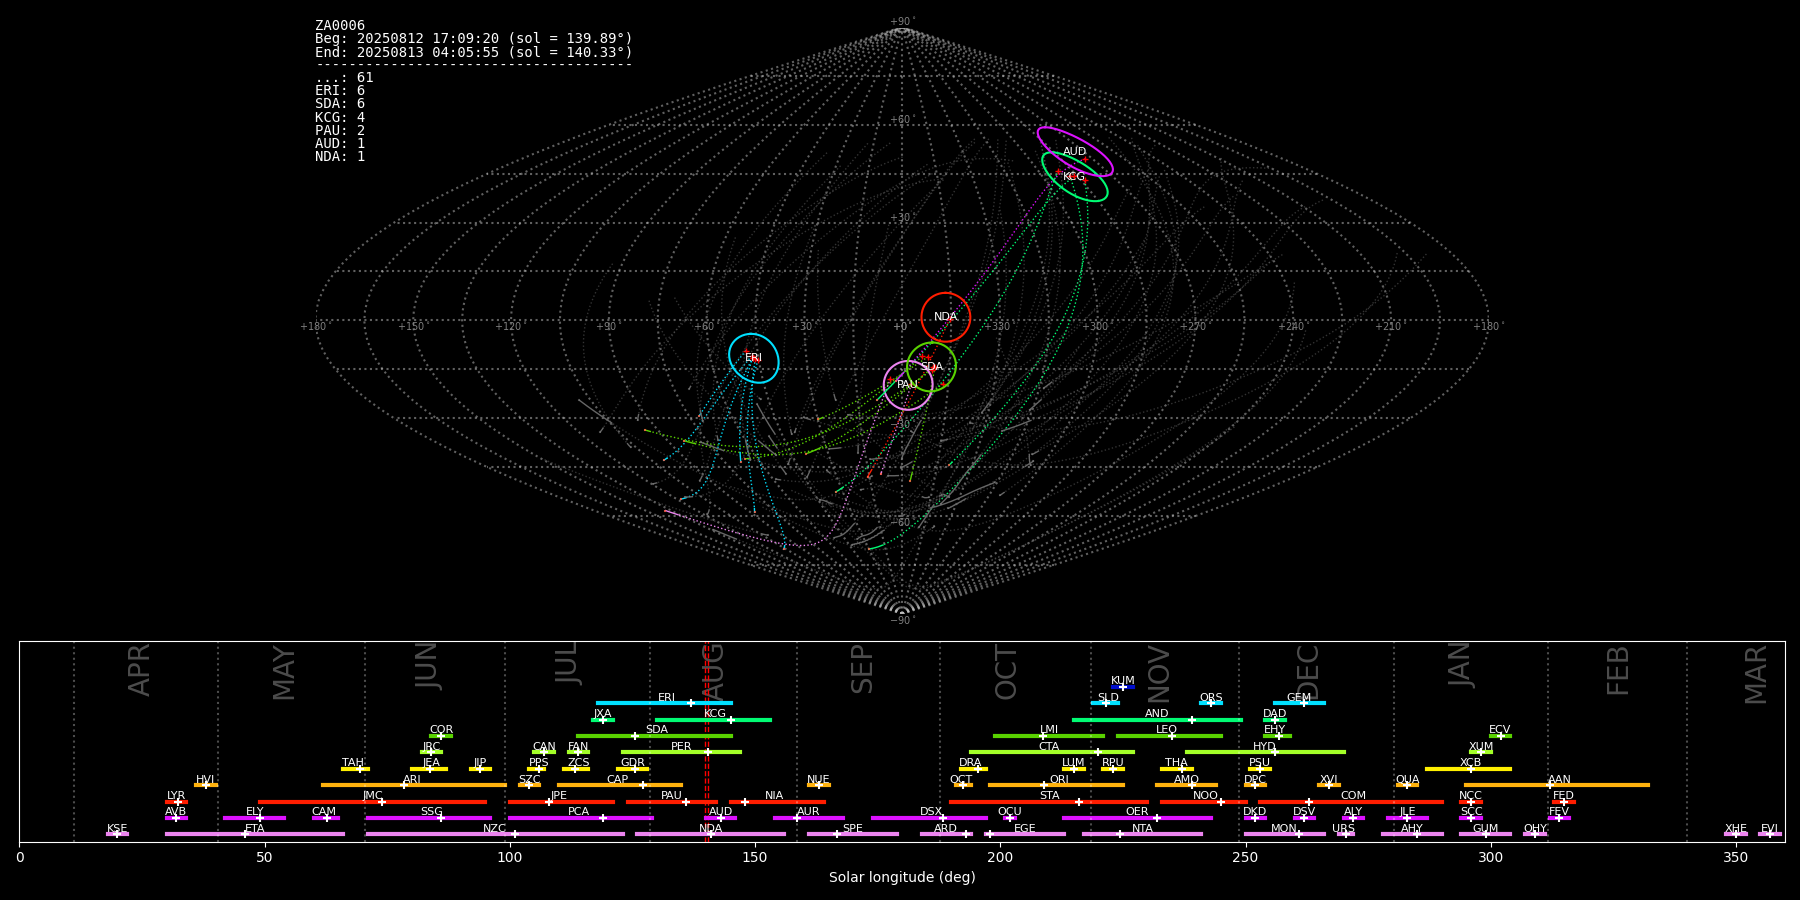The width and height of the screenshot is (1800, 900).
Task: Click the 'KCG: 4' legend count entry
Action: (340, 118)
